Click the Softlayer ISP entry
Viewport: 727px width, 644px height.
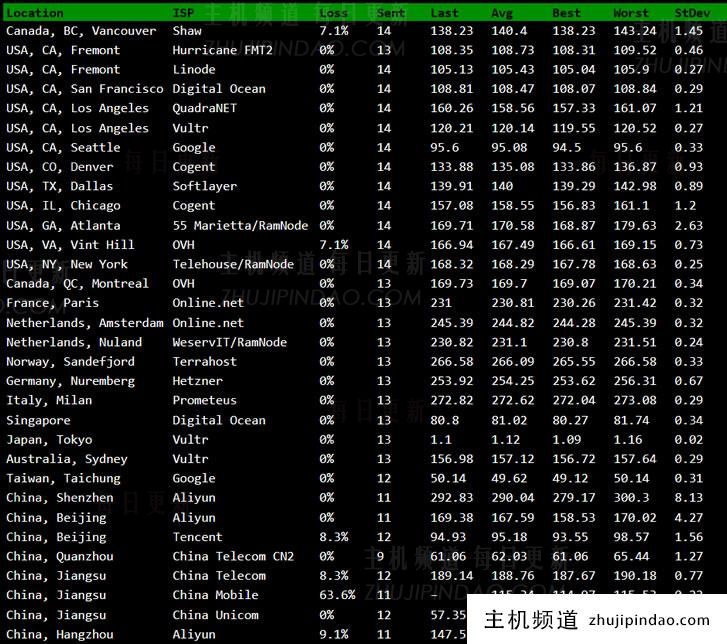coord(204,186)
